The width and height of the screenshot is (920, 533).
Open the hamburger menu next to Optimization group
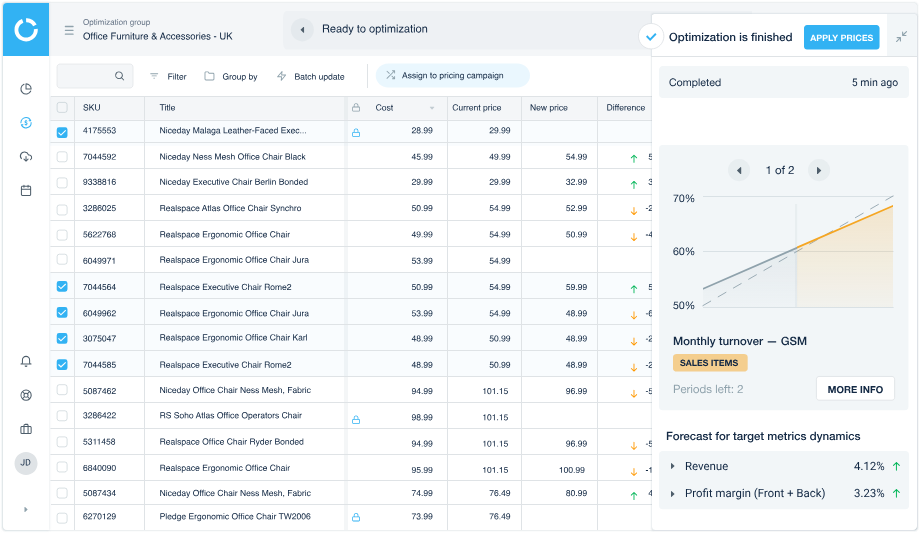point(69,30)
